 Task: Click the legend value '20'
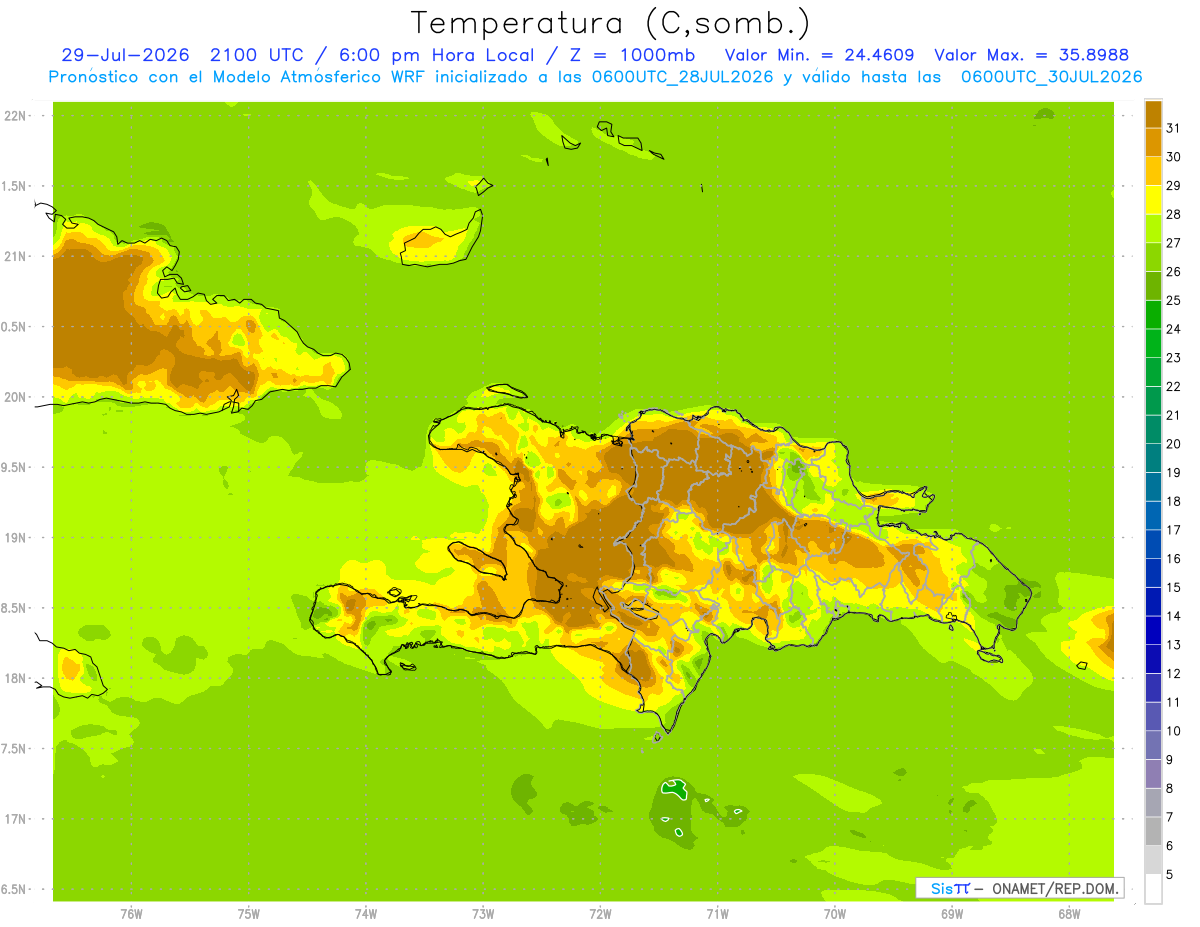click(x=1173, y=444)
